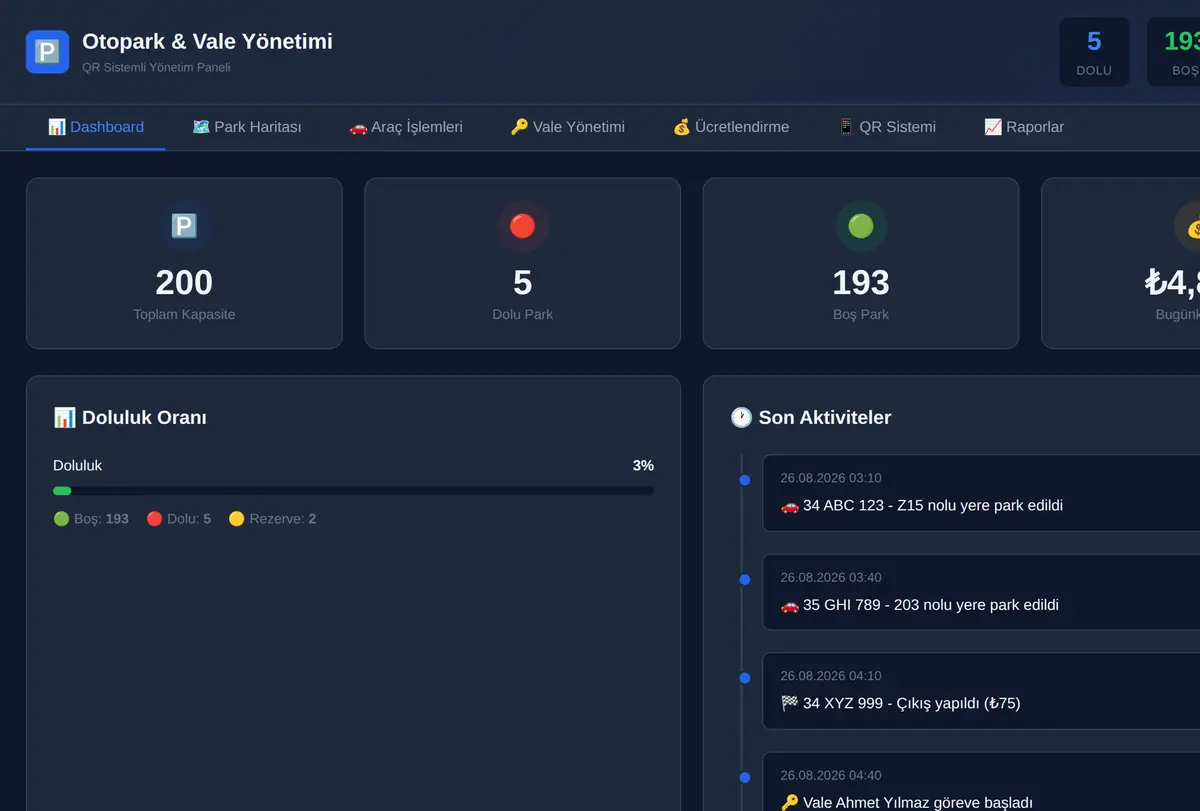Click the blue parking logo icon
Image resolution: width=1200 pixels, height=811 pixels.
point(47,52)
